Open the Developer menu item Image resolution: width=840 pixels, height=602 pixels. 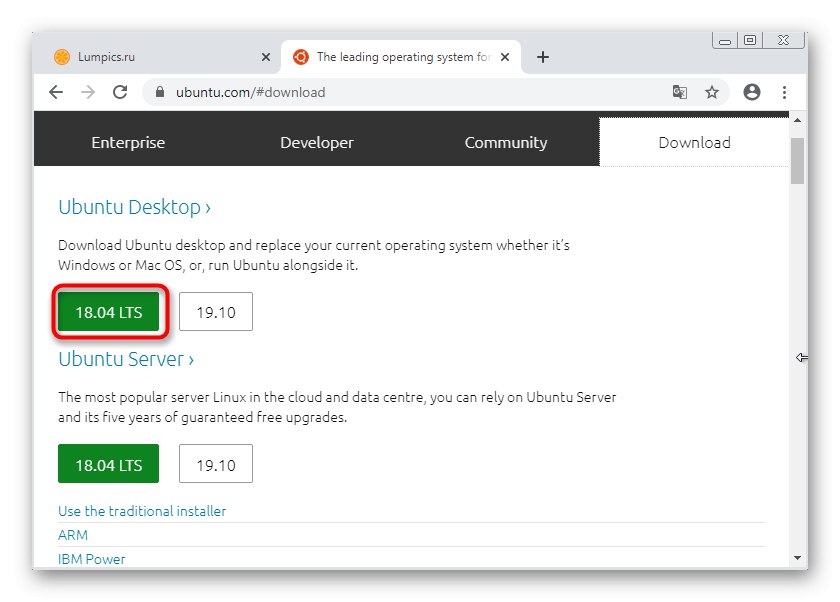(317, 142)
